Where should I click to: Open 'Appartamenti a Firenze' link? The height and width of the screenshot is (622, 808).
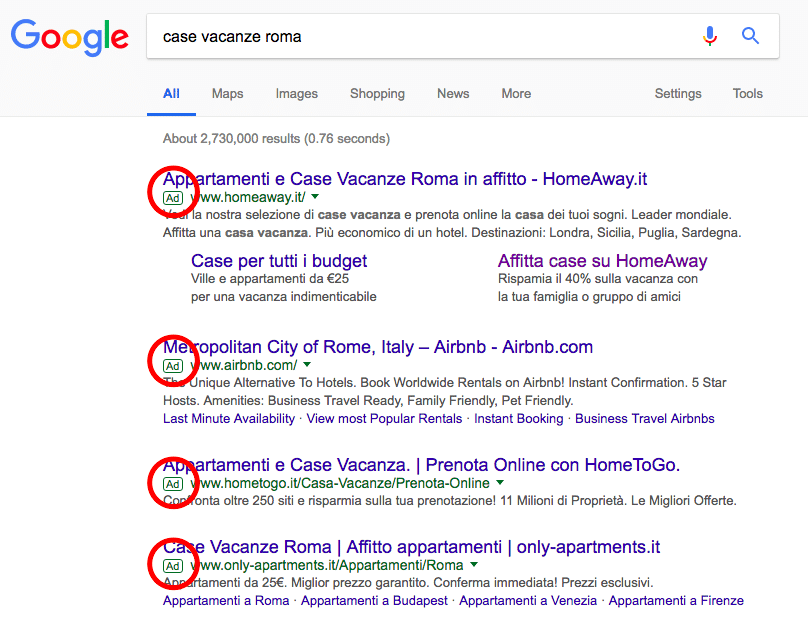coord(676,601)
